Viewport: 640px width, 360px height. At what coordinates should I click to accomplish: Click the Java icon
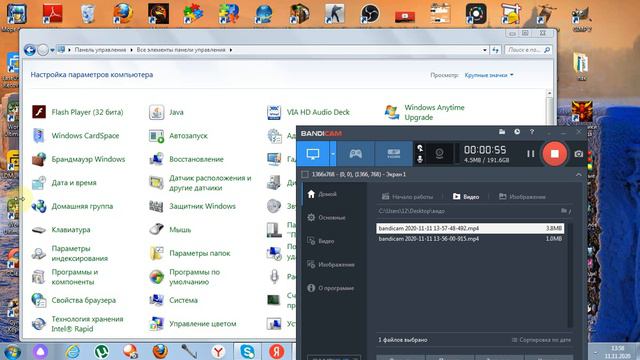coord(156,112)
